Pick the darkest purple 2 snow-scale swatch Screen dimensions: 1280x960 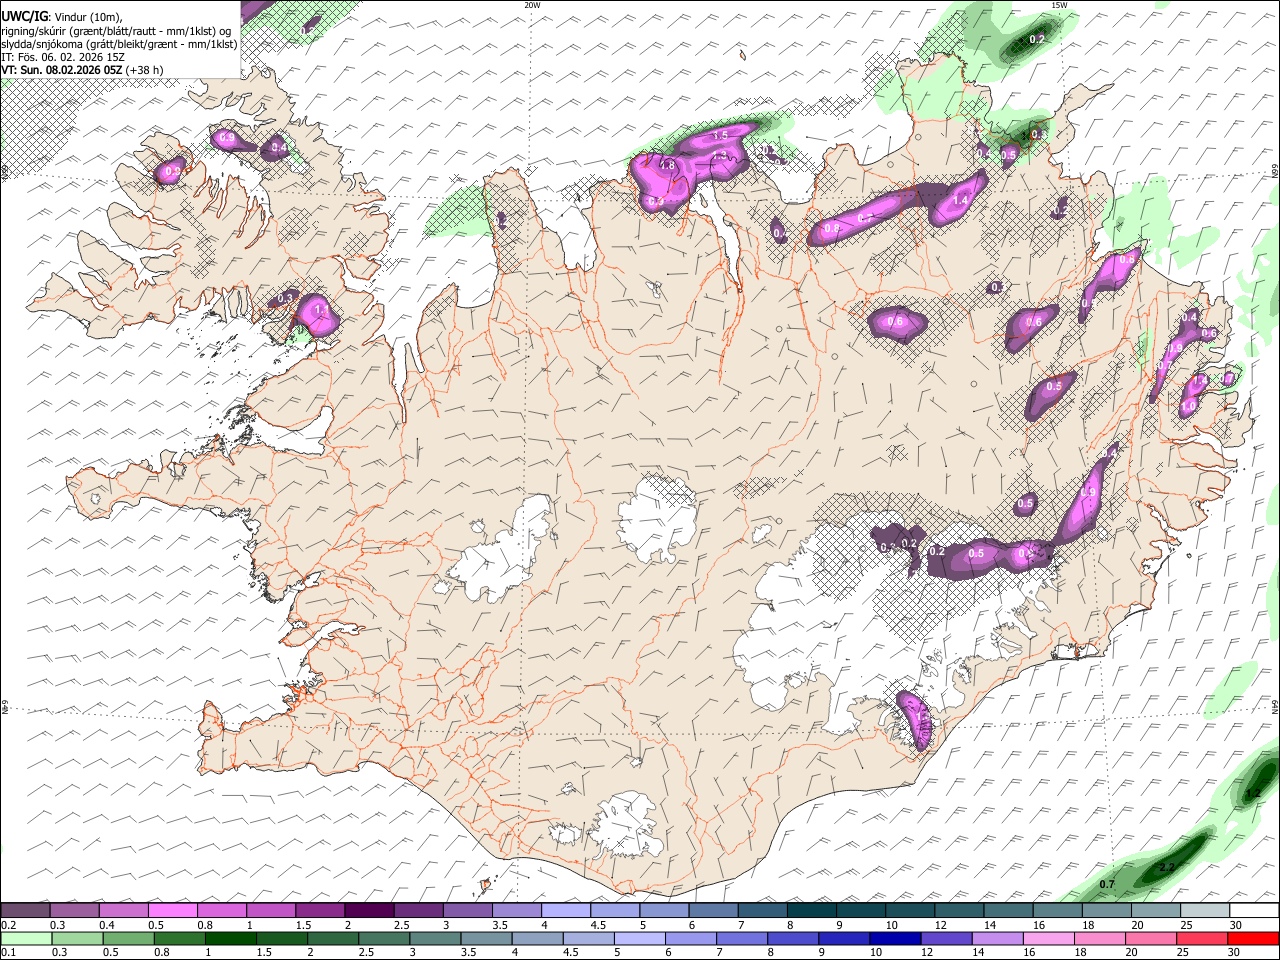coord(369,910)
